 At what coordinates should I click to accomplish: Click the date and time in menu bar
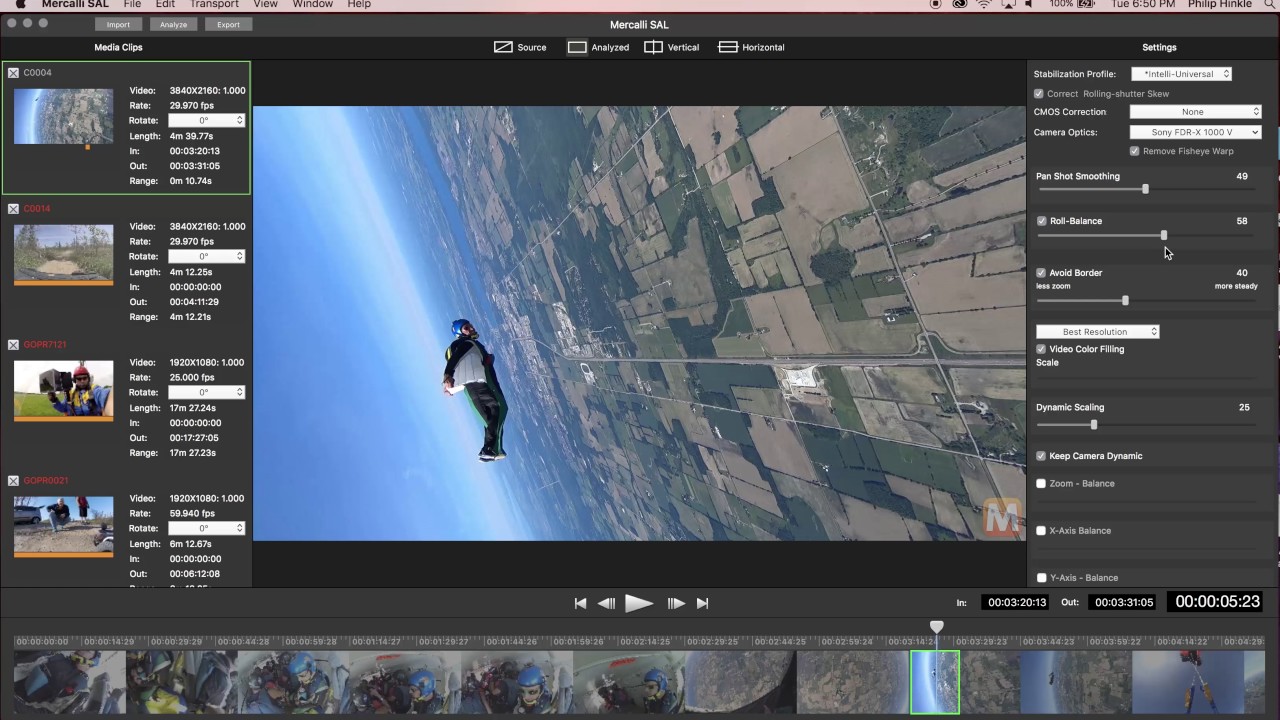pos(1144,4)
